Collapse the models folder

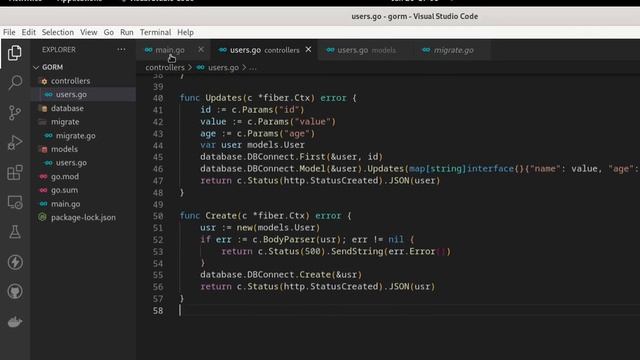(83, 149)
